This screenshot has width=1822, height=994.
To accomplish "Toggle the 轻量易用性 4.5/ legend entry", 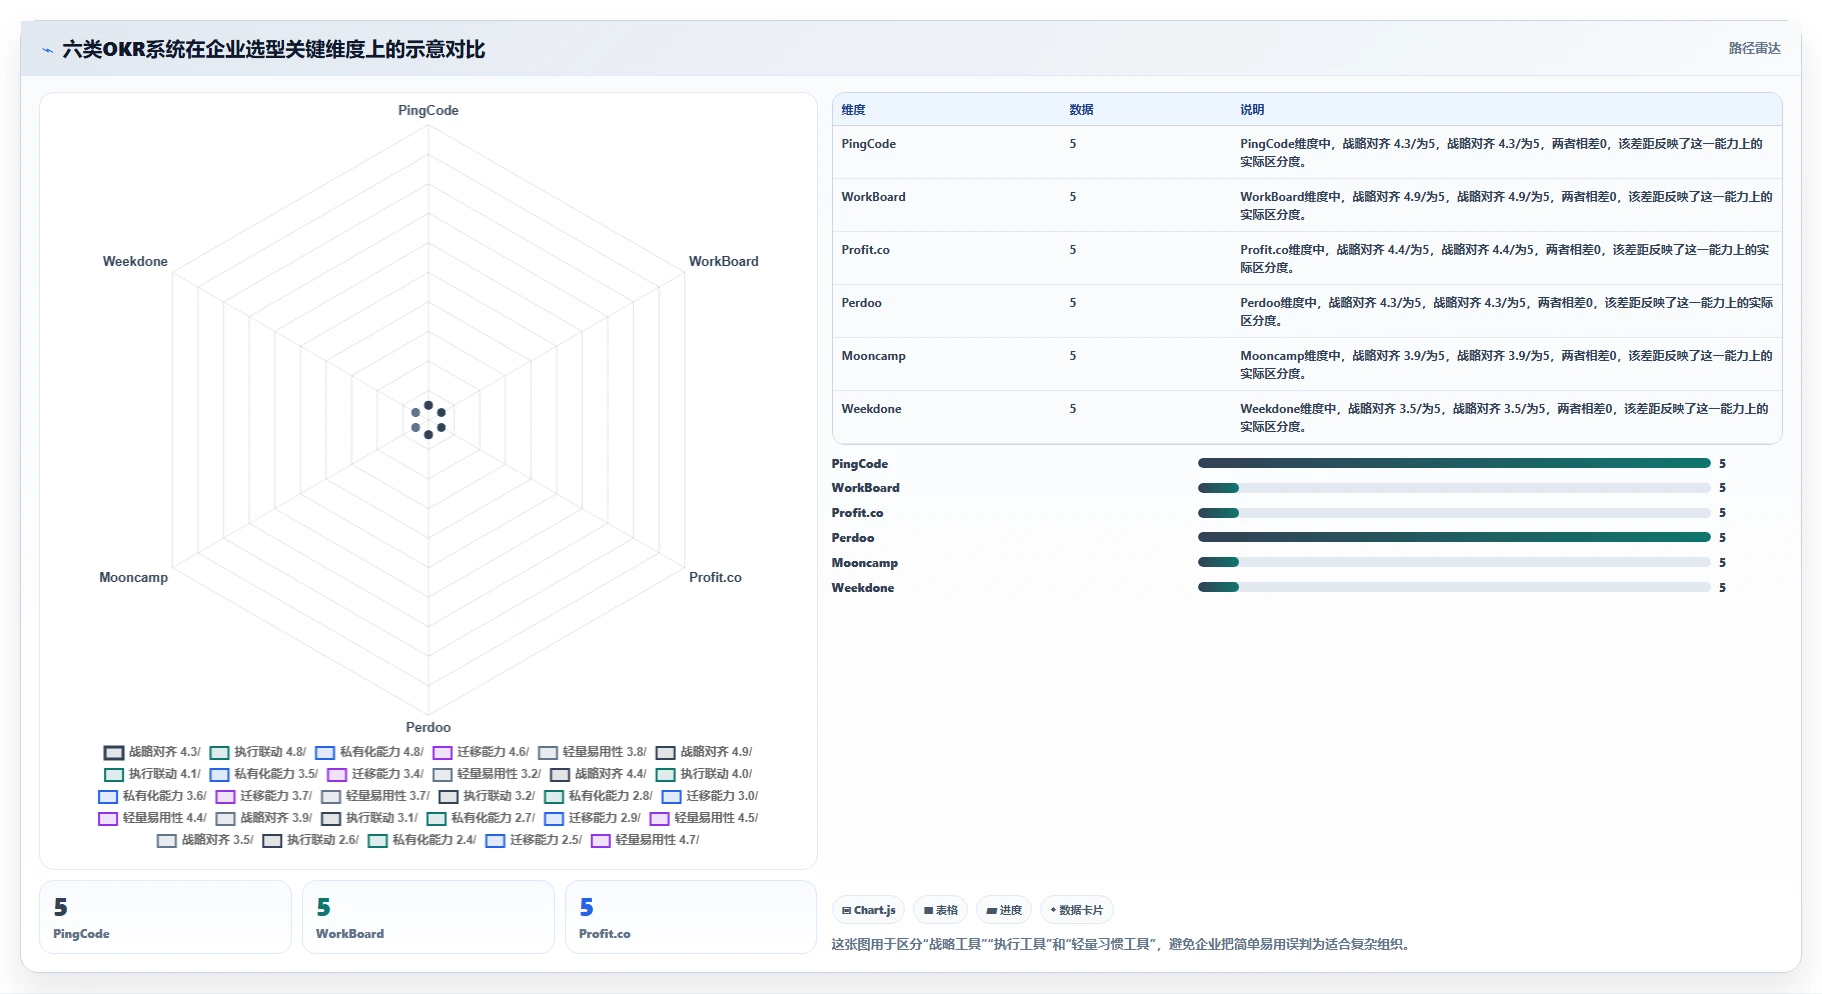I will tap(704, 818).
